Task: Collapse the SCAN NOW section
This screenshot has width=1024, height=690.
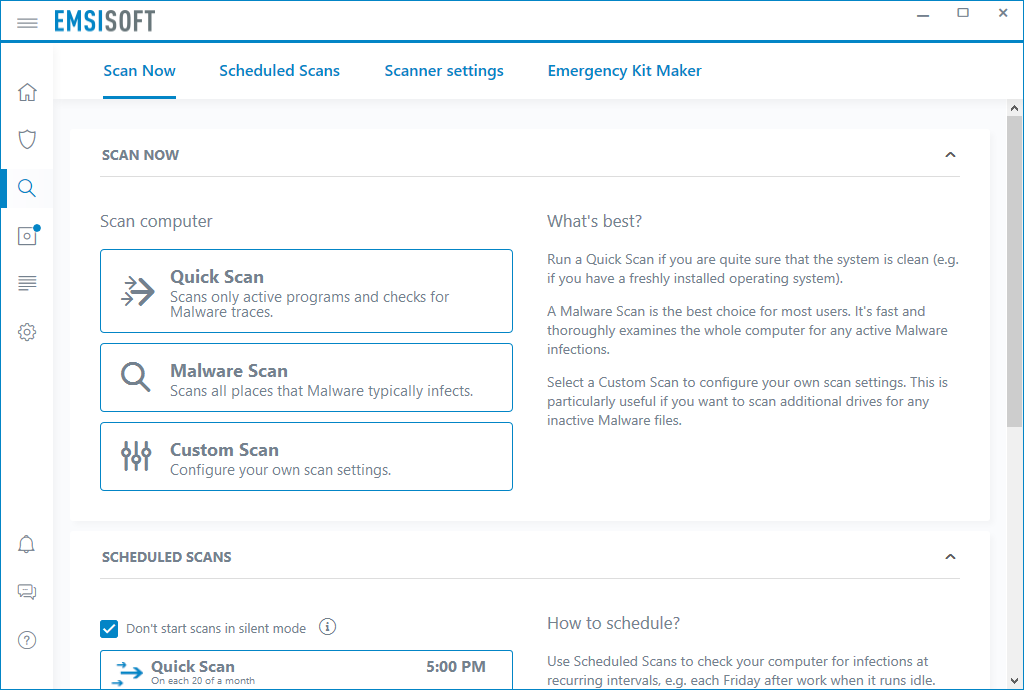Action: (x=950, y=155)
